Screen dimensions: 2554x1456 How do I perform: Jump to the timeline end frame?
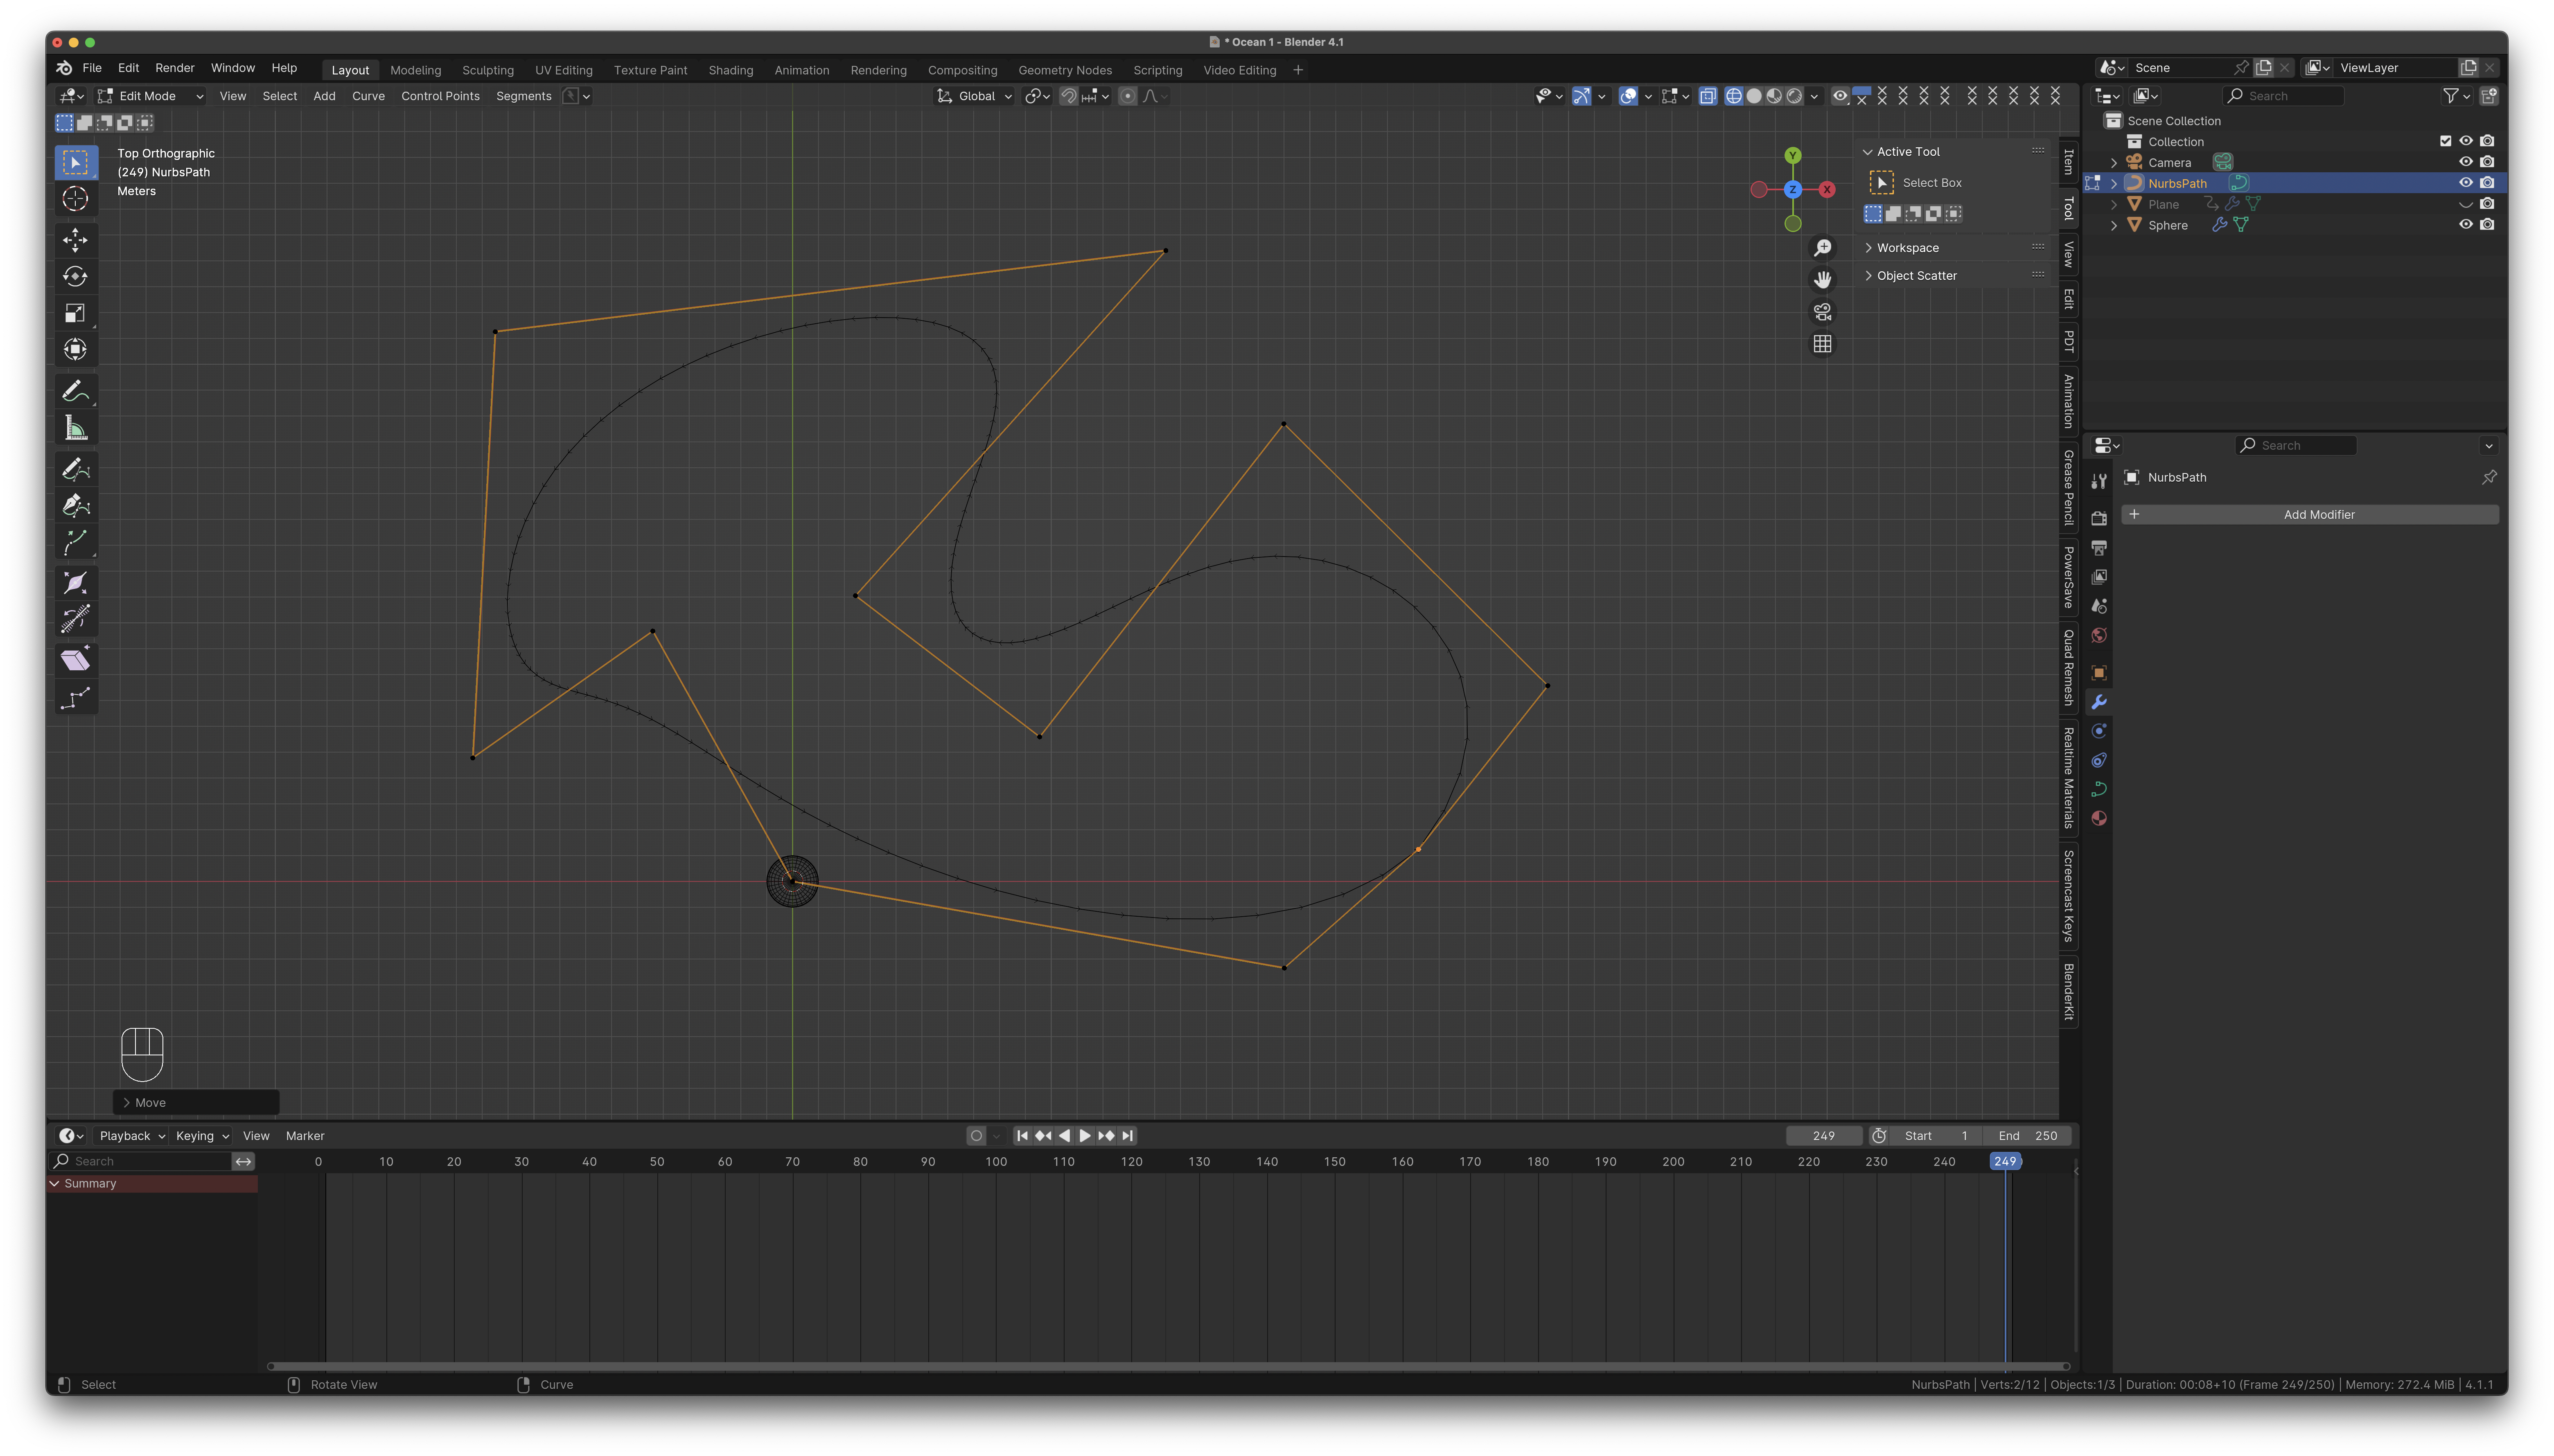click(x=1128, y=1136)
